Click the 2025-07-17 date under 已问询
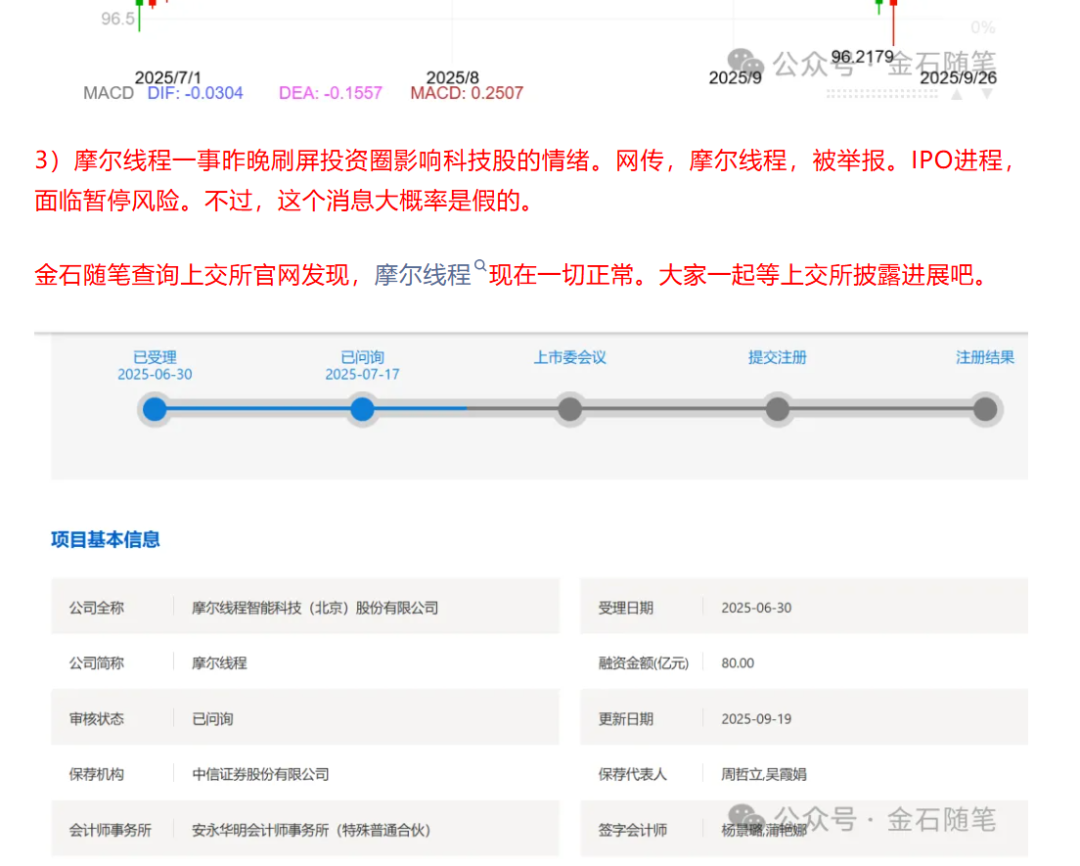This screenshot has height=866, width=1080. (362, 374)
